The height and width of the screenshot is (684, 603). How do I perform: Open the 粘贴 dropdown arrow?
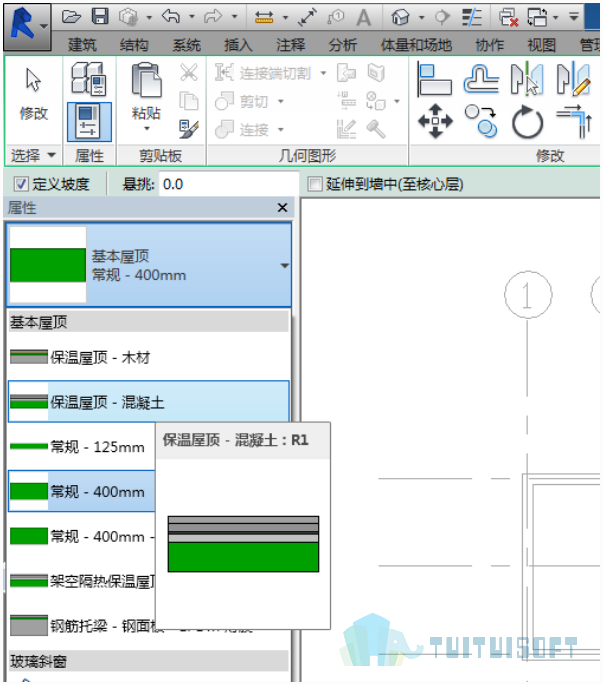(x=147, y=129)
